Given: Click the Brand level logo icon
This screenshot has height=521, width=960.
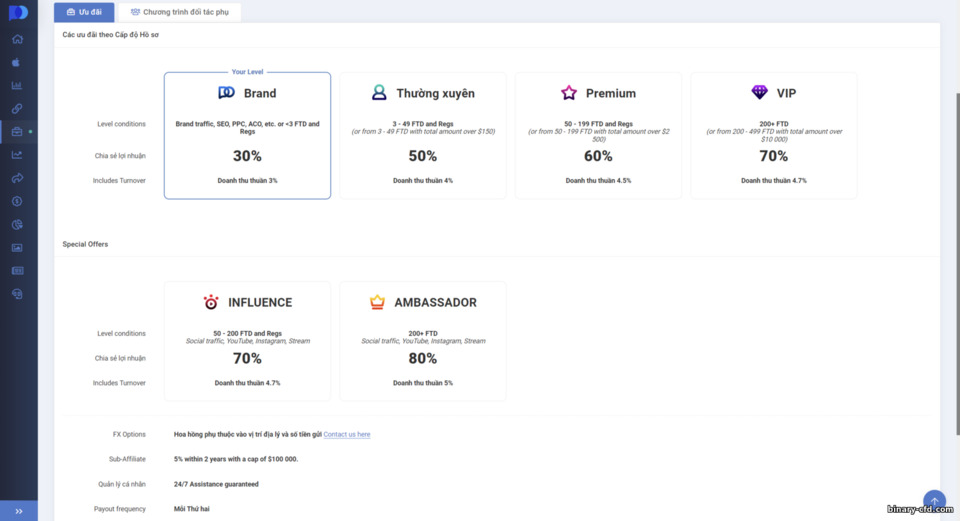Looking at the screenshot, I should click(x=227, y=92).
